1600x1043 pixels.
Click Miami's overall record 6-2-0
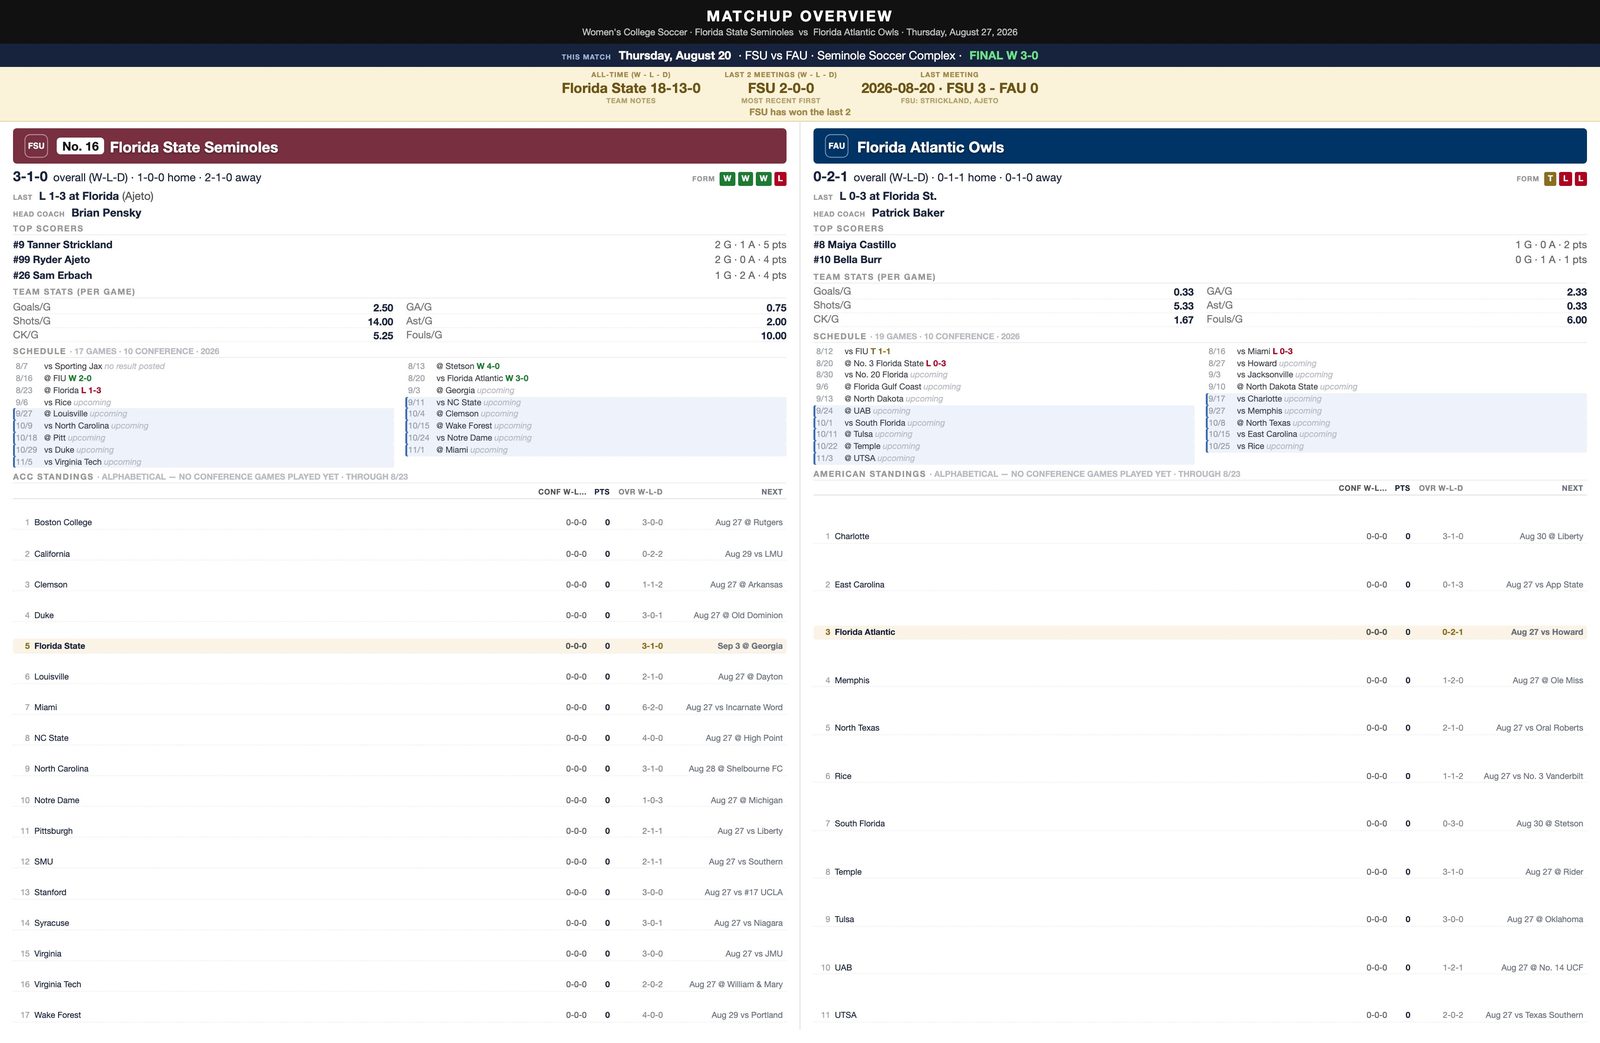point(652,707)
